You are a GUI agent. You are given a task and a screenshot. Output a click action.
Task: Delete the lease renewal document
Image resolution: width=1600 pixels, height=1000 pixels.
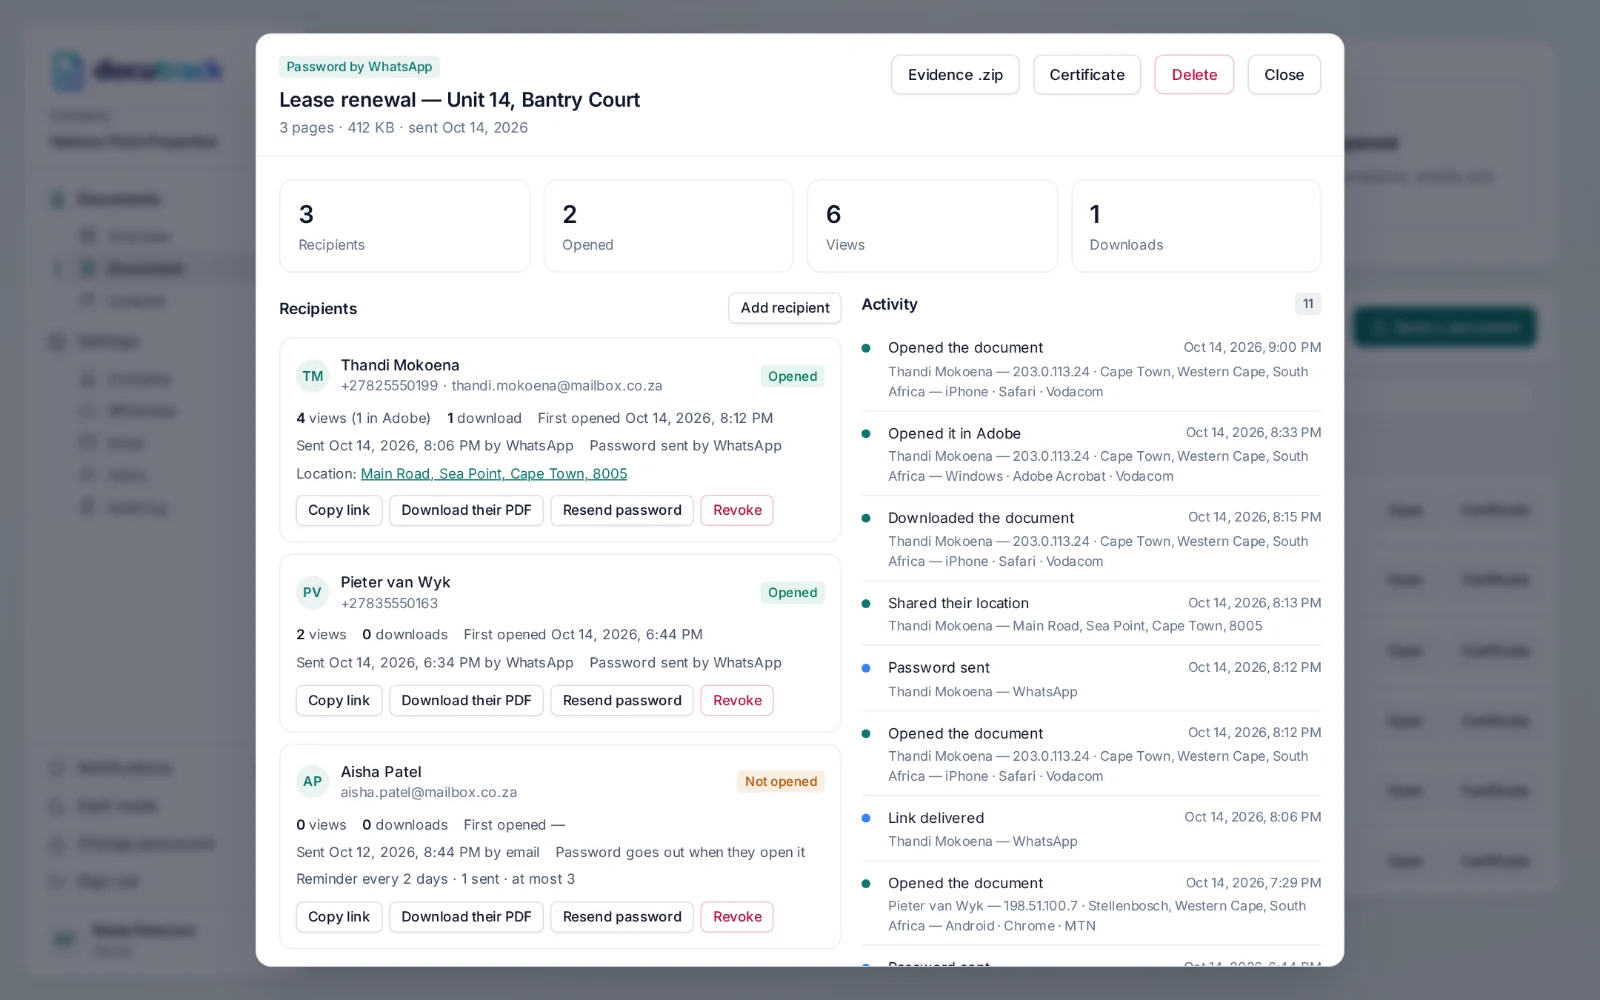(x=1194, y=75)
